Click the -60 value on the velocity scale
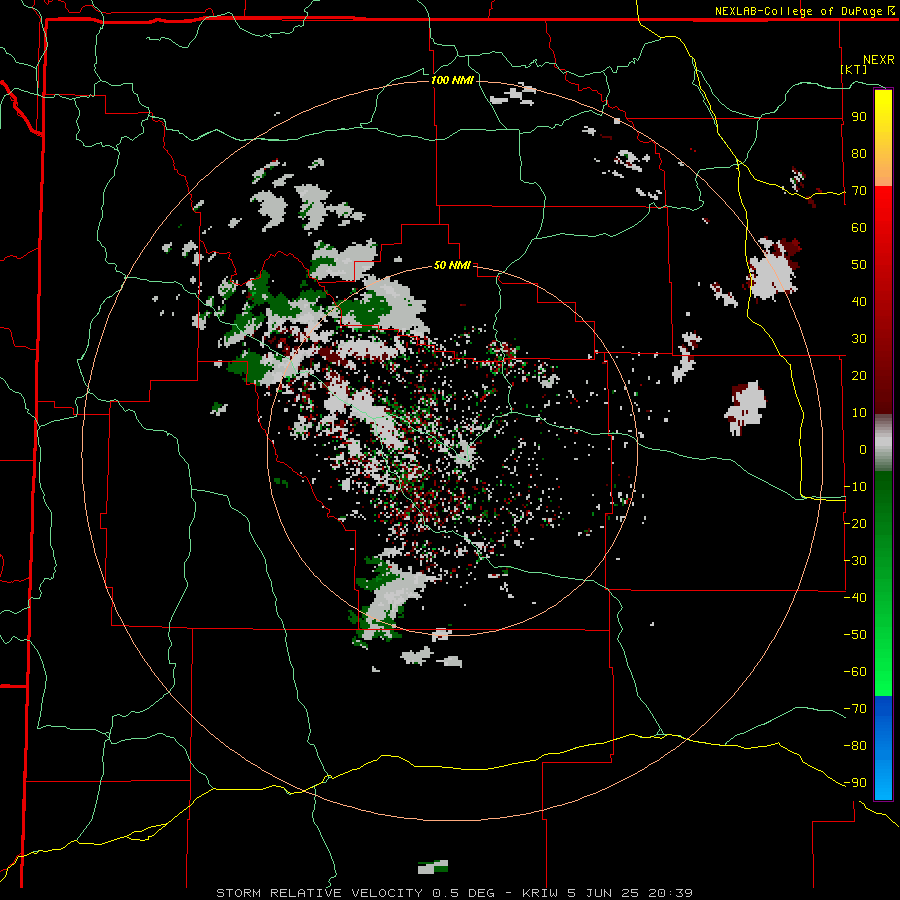 pos(855,672)
